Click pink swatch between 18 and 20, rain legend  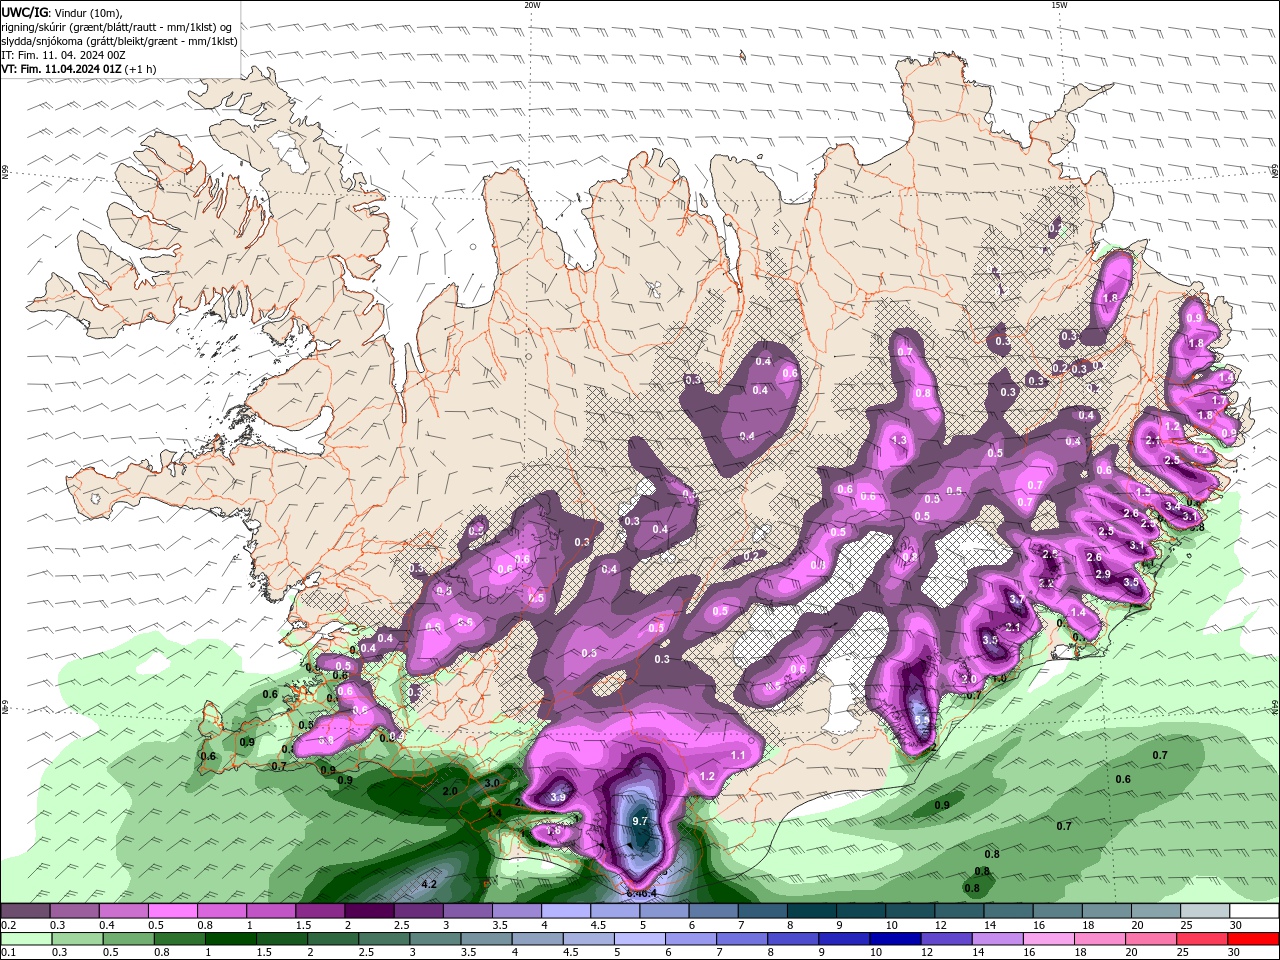click(1101, 939)
